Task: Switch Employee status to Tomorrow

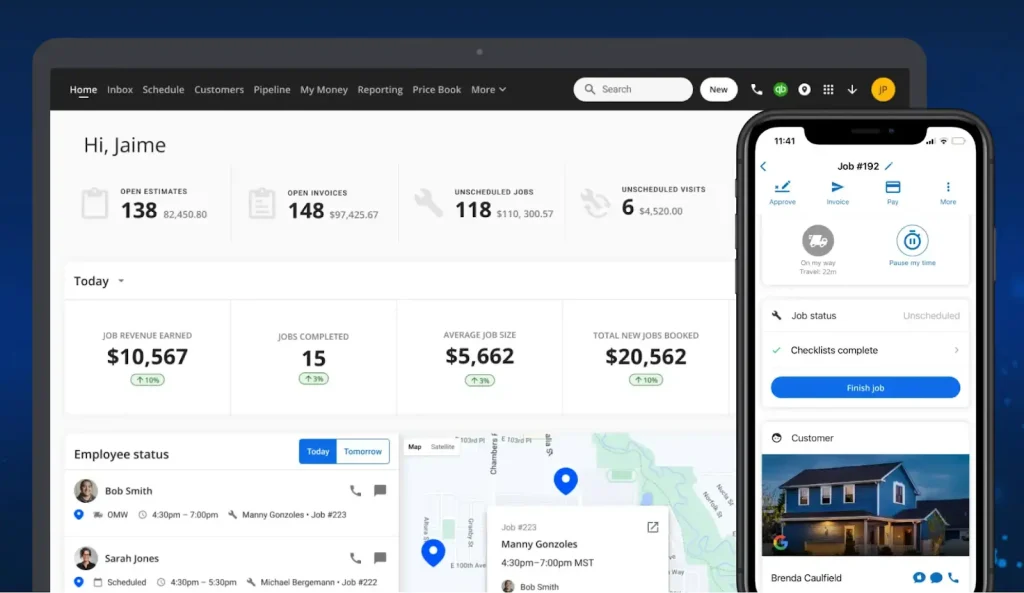Action: [362, 451]
